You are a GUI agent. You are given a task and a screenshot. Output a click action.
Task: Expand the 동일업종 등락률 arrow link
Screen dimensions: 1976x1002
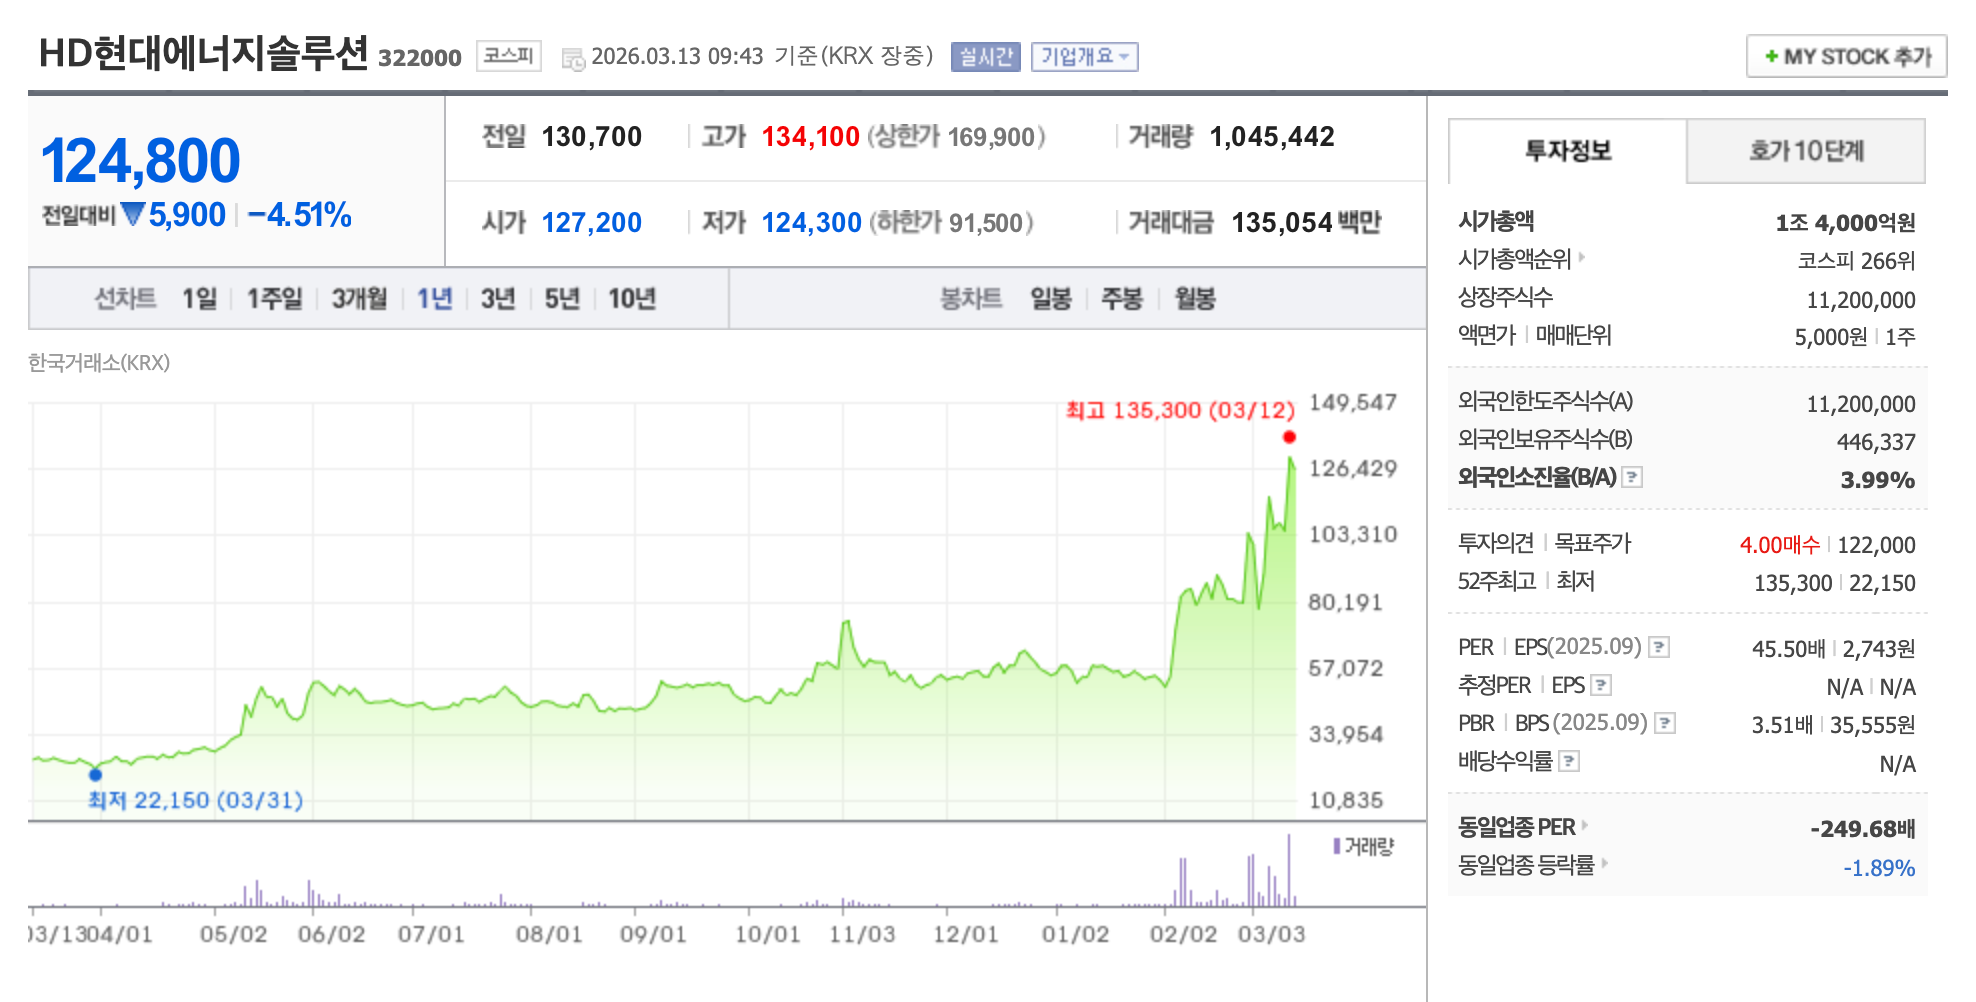(x=1605, y=863)
